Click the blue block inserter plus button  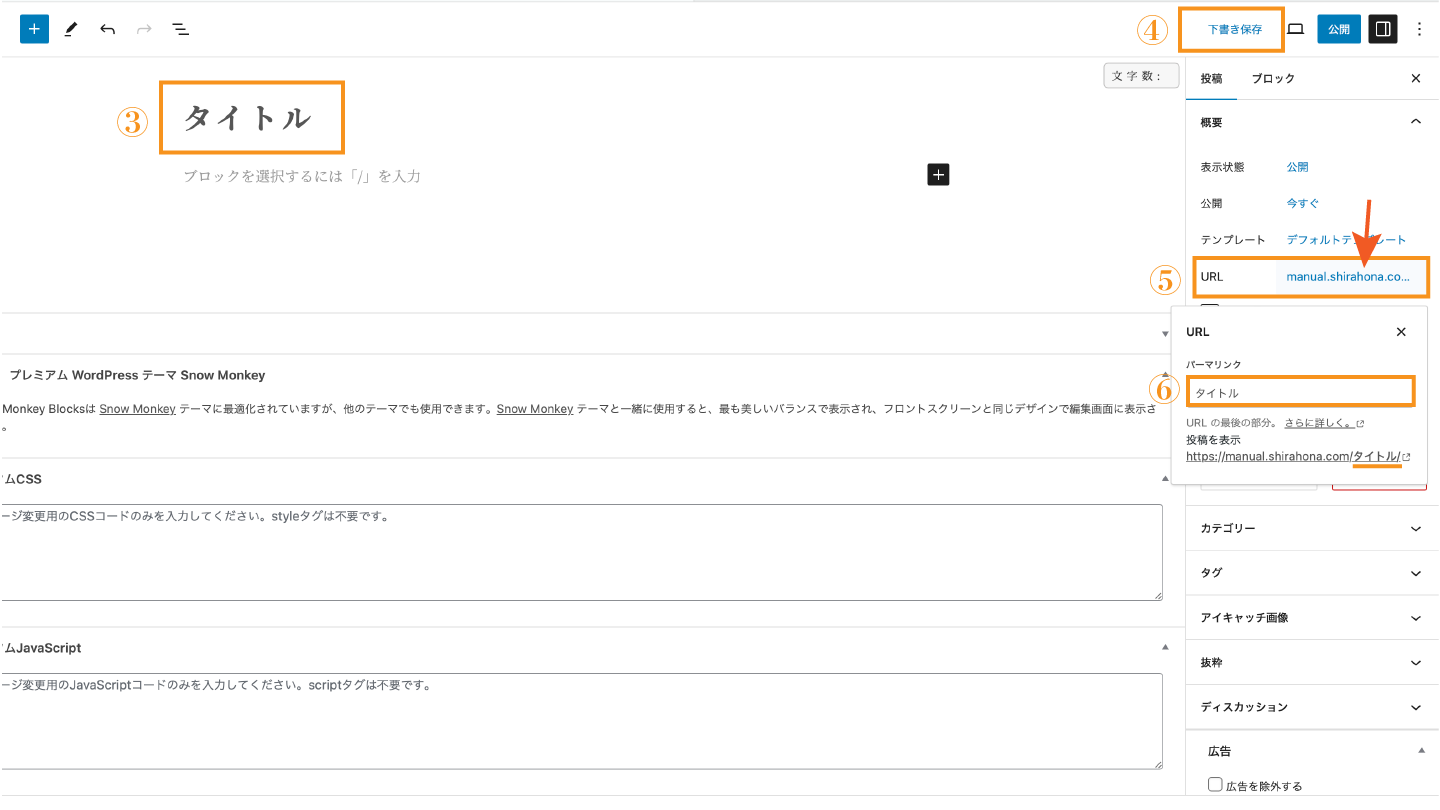tap(34, 29)
